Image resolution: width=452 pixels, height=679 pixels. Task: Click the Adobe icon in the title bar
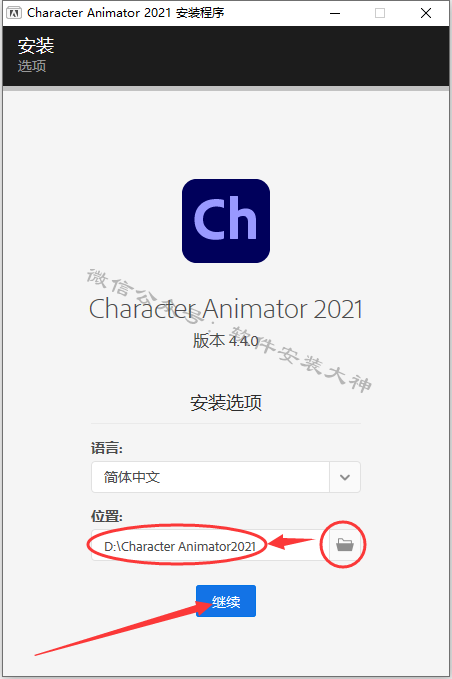(13, 13)
